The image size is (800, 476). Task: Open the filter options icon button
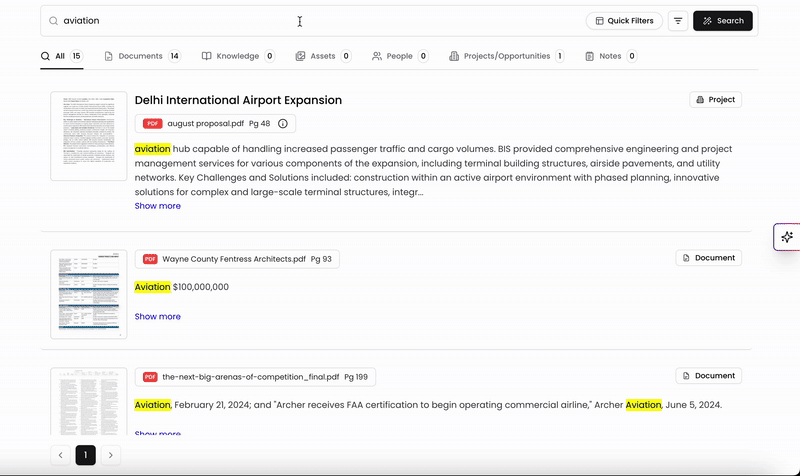pyautogui.click(x=678, y=21)
